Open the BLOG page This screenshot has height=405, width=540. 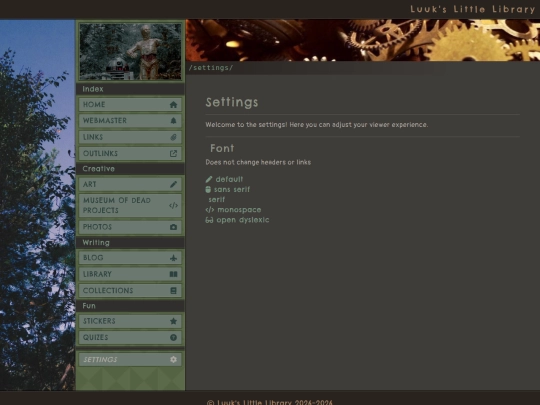[130, 258]
